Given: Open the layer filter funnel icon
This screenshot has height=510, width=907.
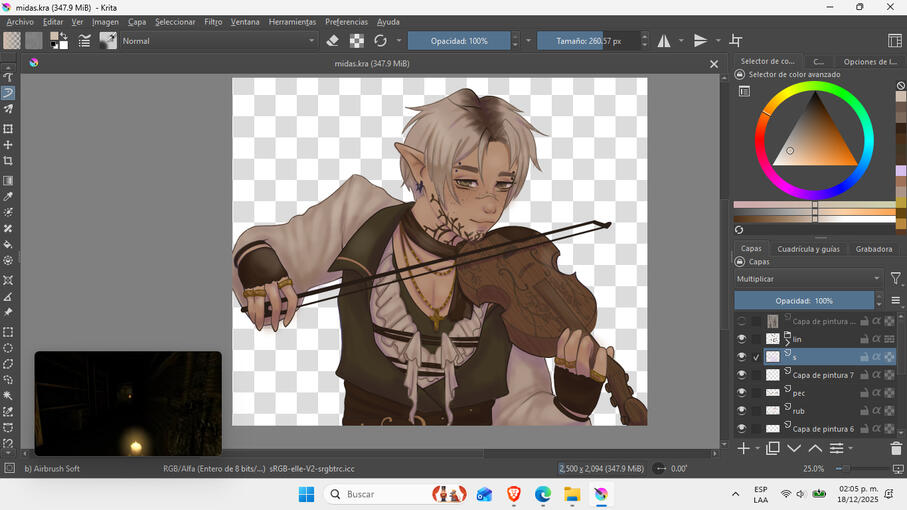Looking at the screenshot, I should (x=895, y=279).
